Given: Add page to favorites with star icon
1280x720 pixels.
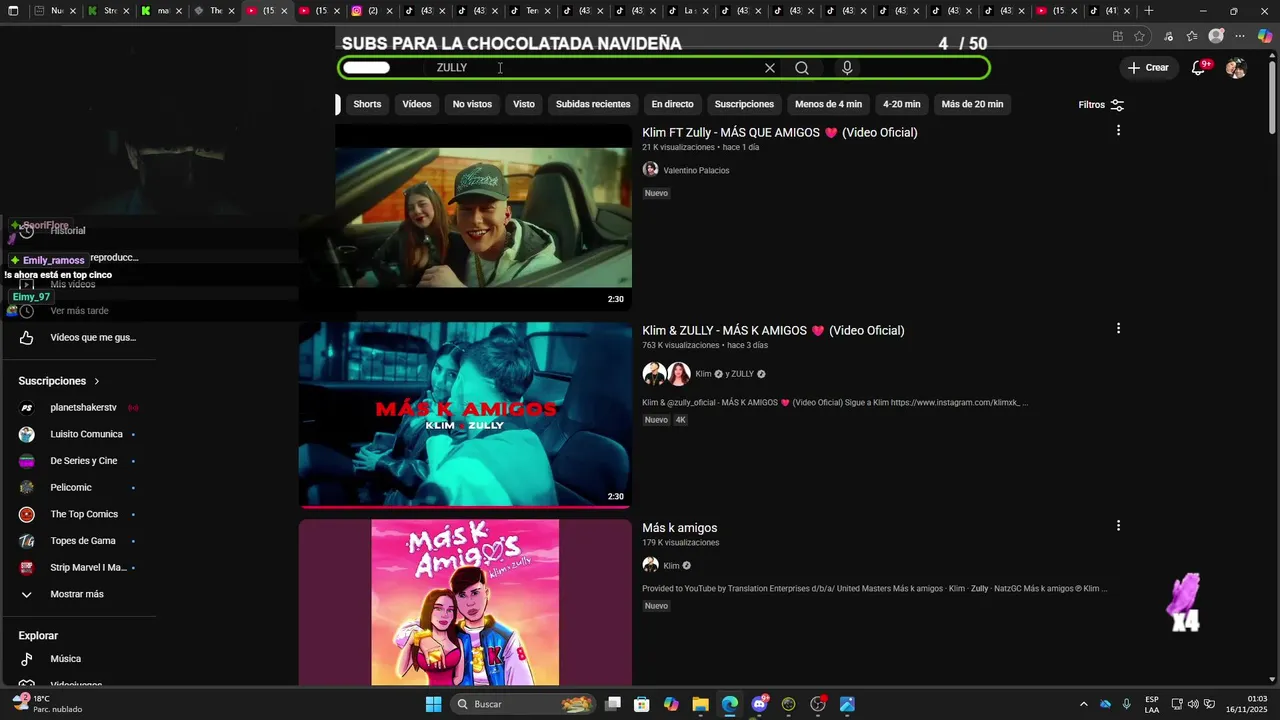Looking at the screenshot, I should coord(1139,36).
